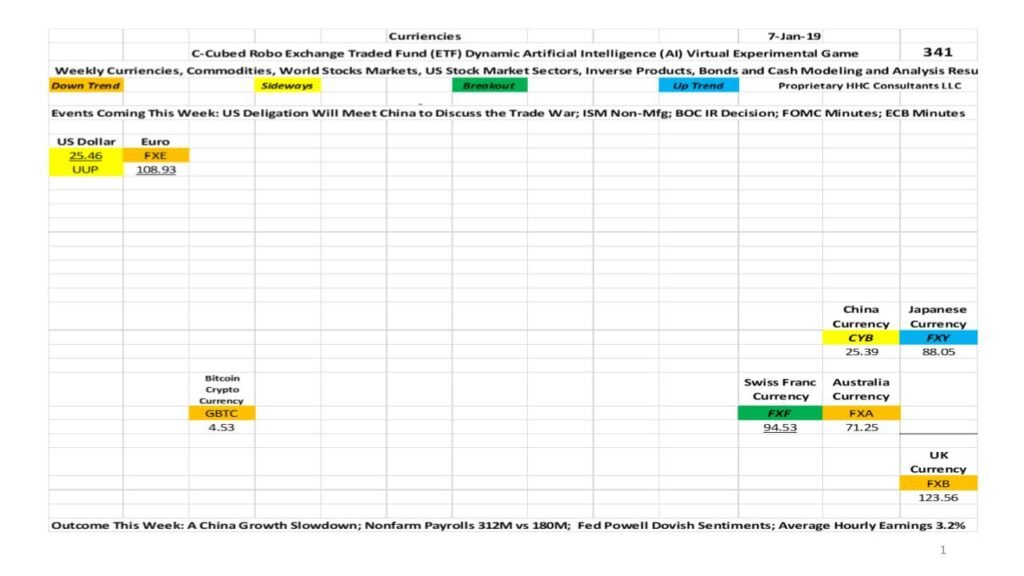Select the Curriencies title cell

pos(424,36)
